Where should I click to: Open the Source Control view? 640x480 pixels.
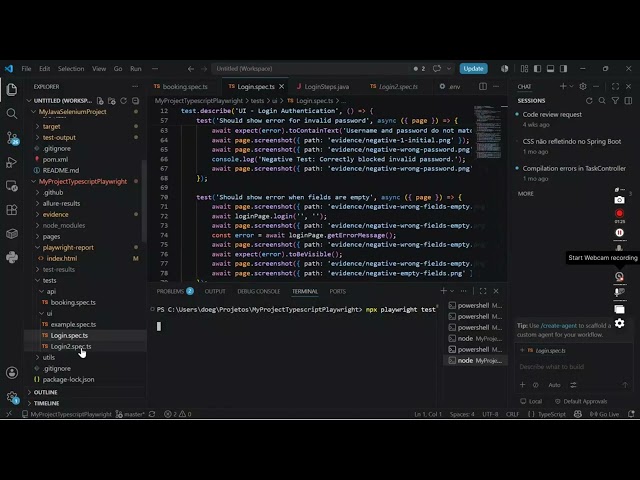tap(12, 138)
